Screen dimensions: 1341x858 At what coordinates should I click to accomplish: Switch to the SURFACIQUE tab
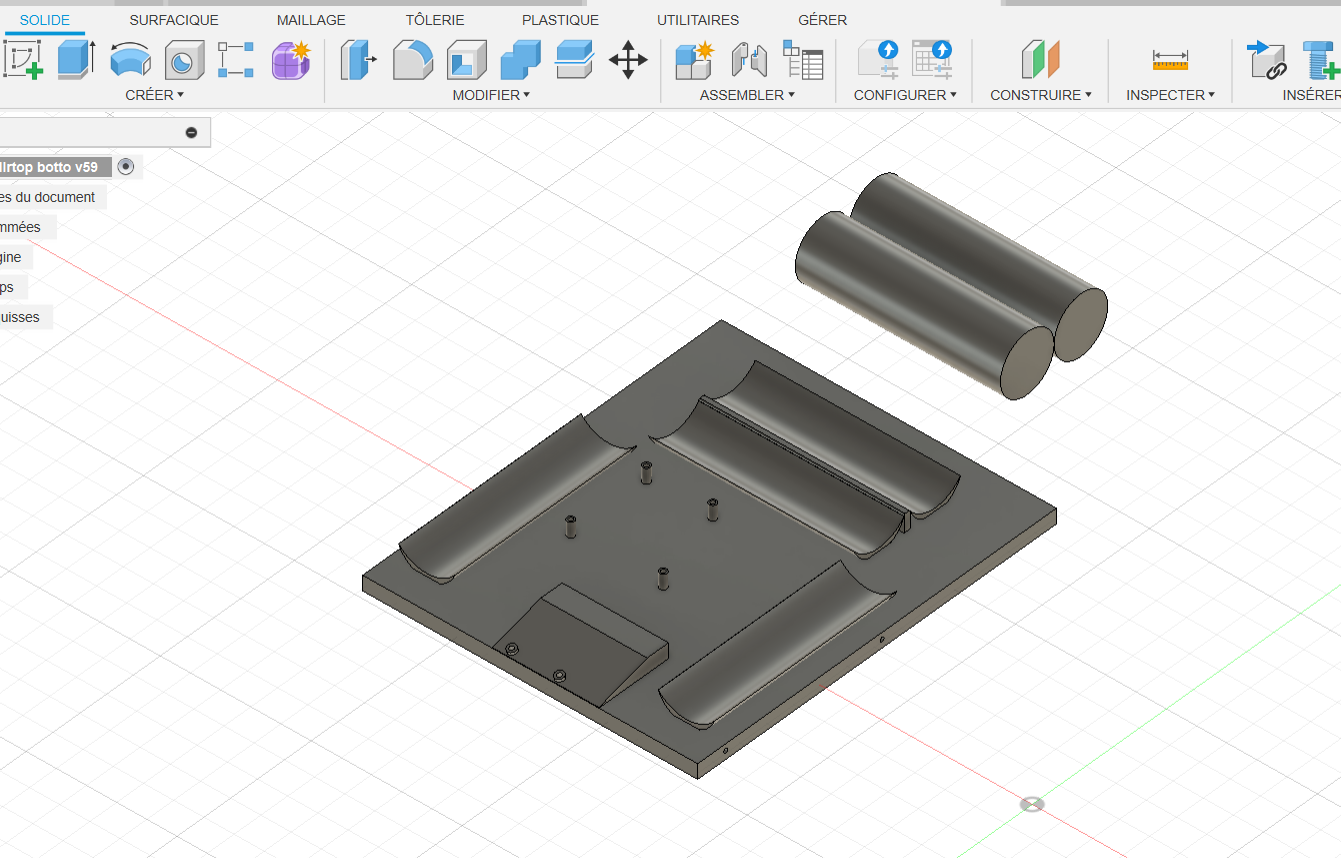(x=174, y=20)
